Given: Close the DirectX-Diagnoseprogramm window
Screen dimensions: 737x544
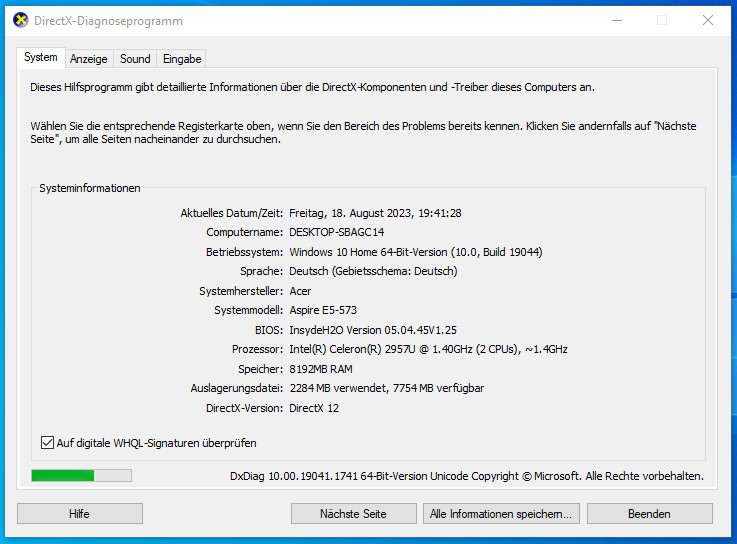Looking at the screenshot, I should (x=708, y=20).
